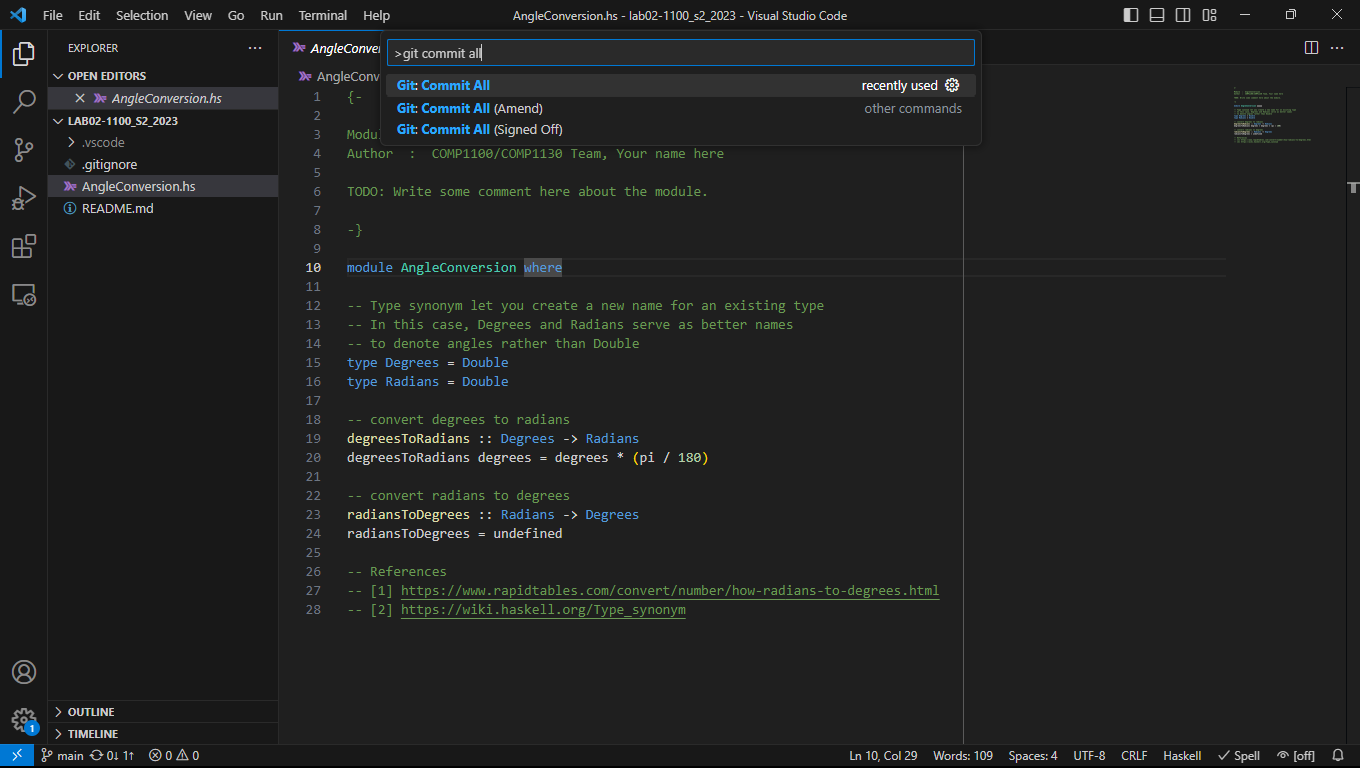This screenshot has height=768, width=1360.
Task: Open rapidtables radians-to-degrees link
Action: pos(670,591)
